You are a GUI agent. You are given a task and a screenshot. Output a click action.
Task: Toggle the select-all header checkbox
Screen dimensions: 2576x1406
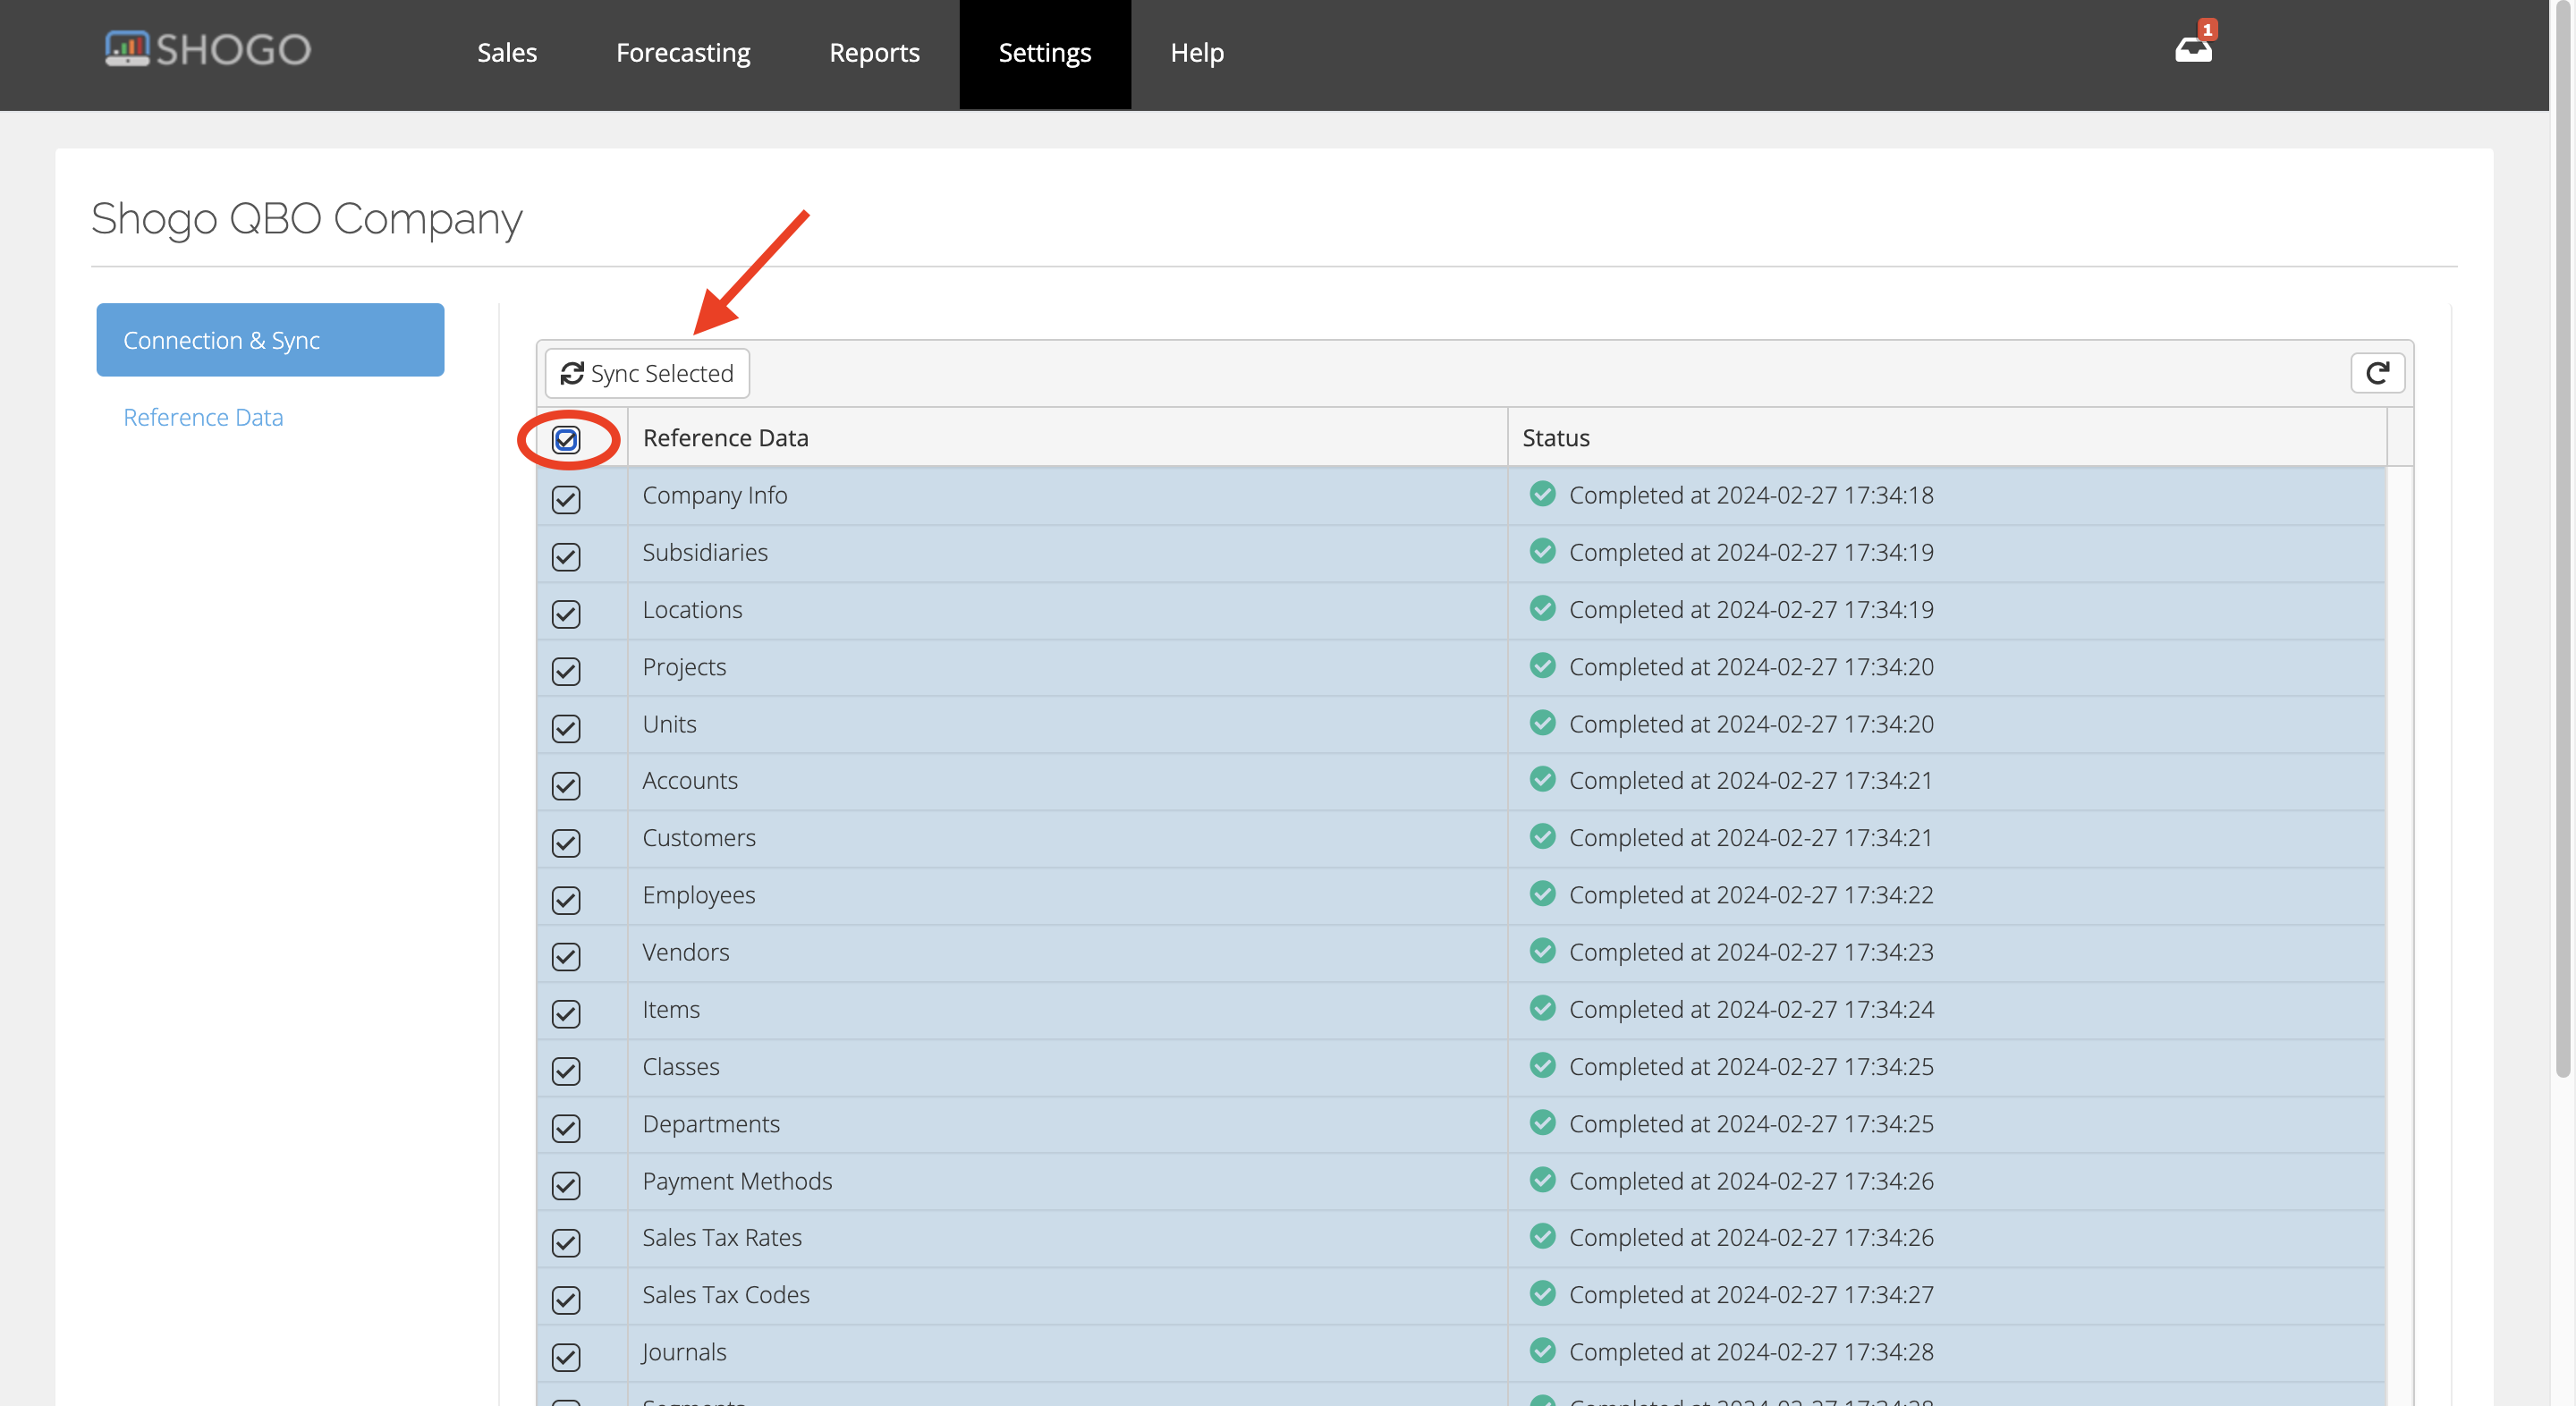(566, 439)
